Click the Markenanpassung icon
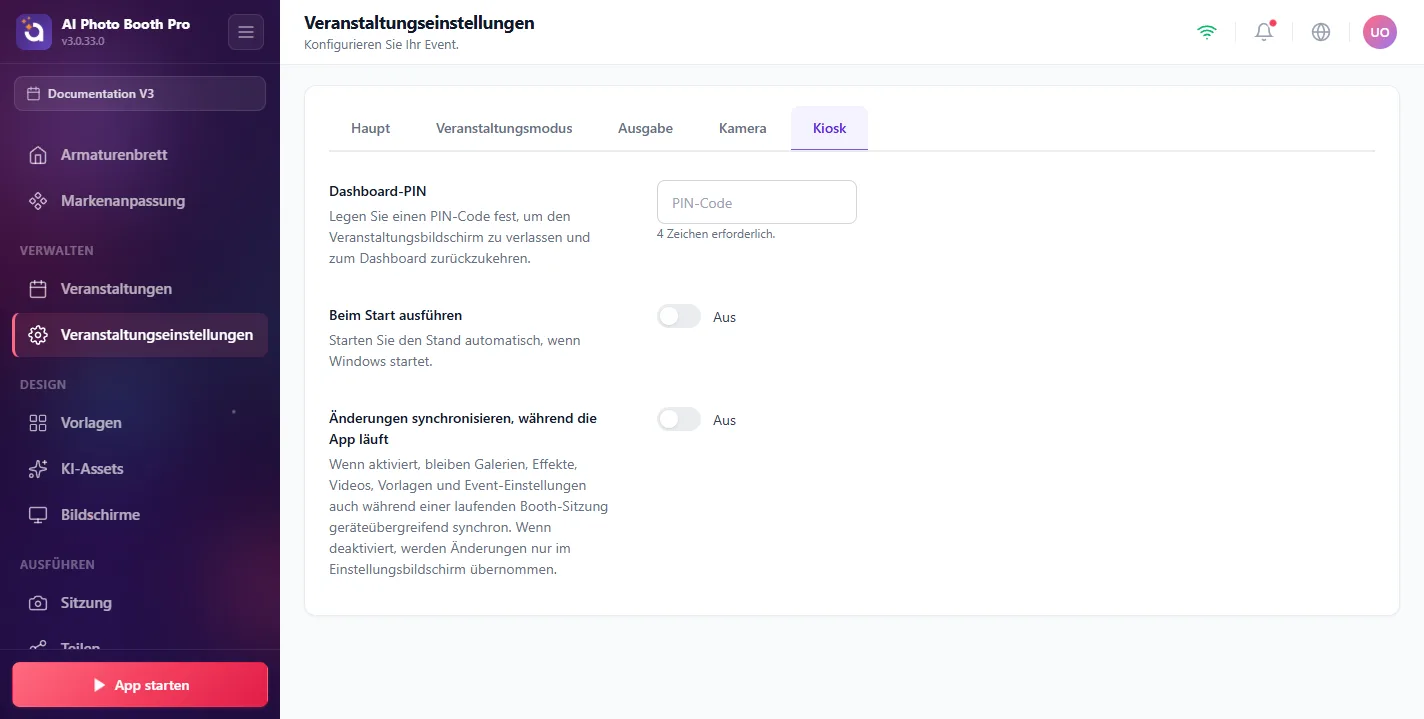The height and width of the screenshot is (719, 1424). (38, 201)
